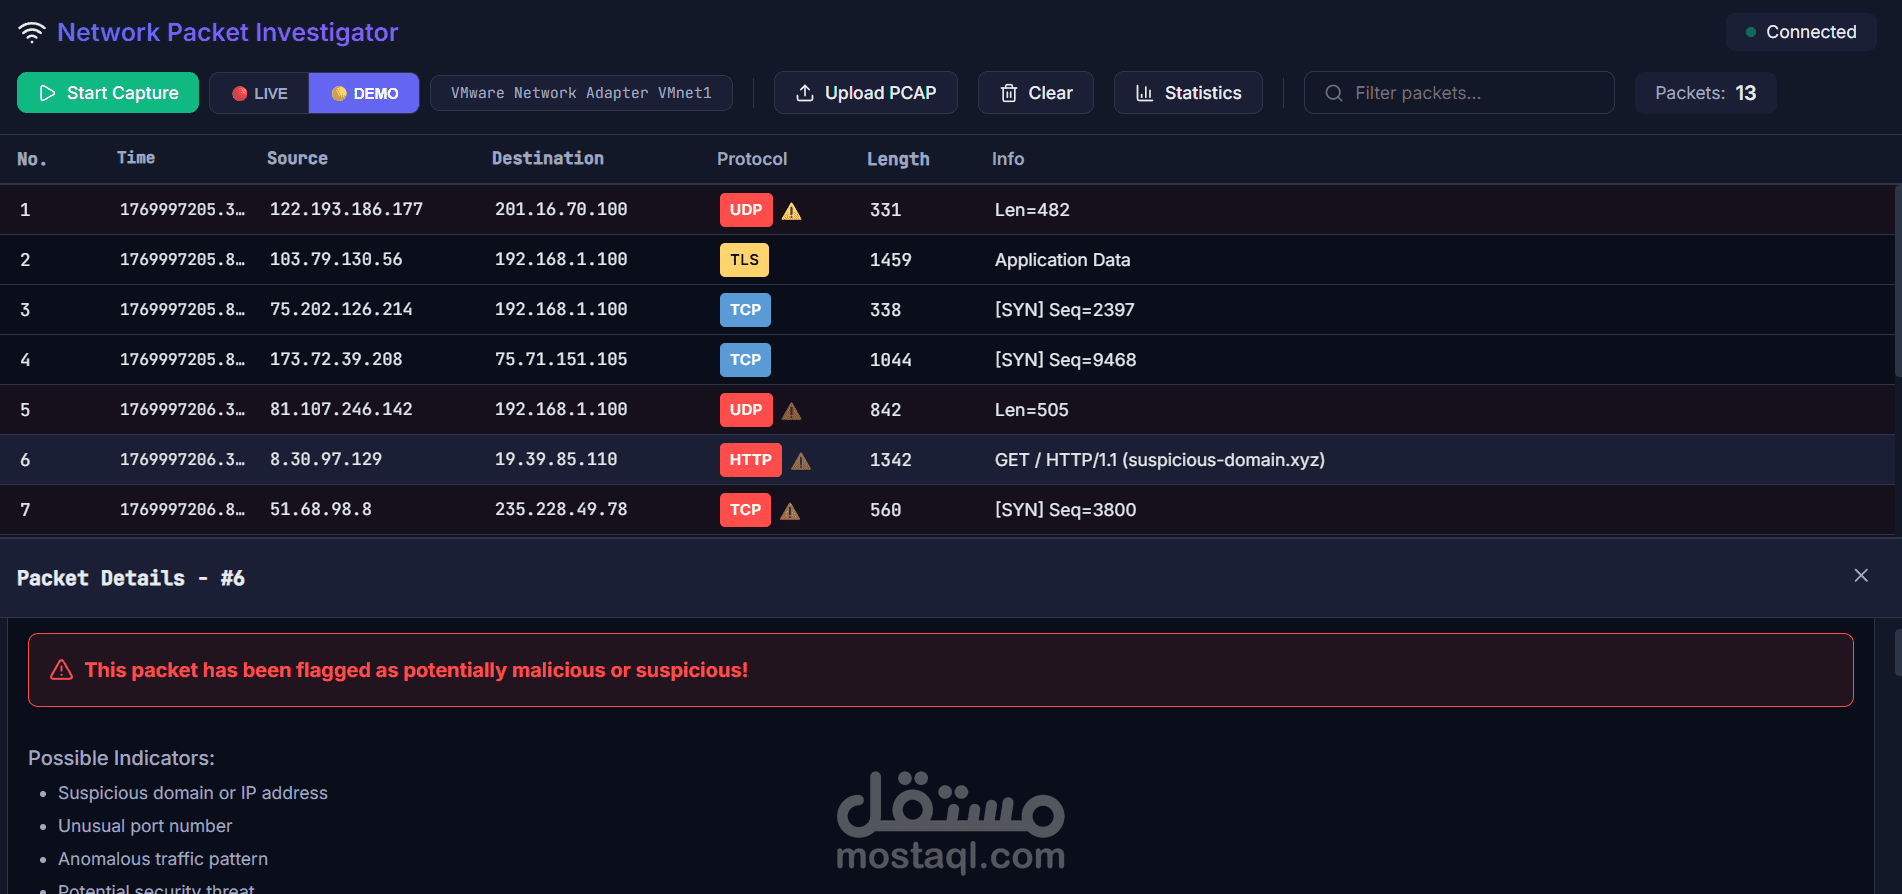Click the Length column header

click(x=898, y=159)
